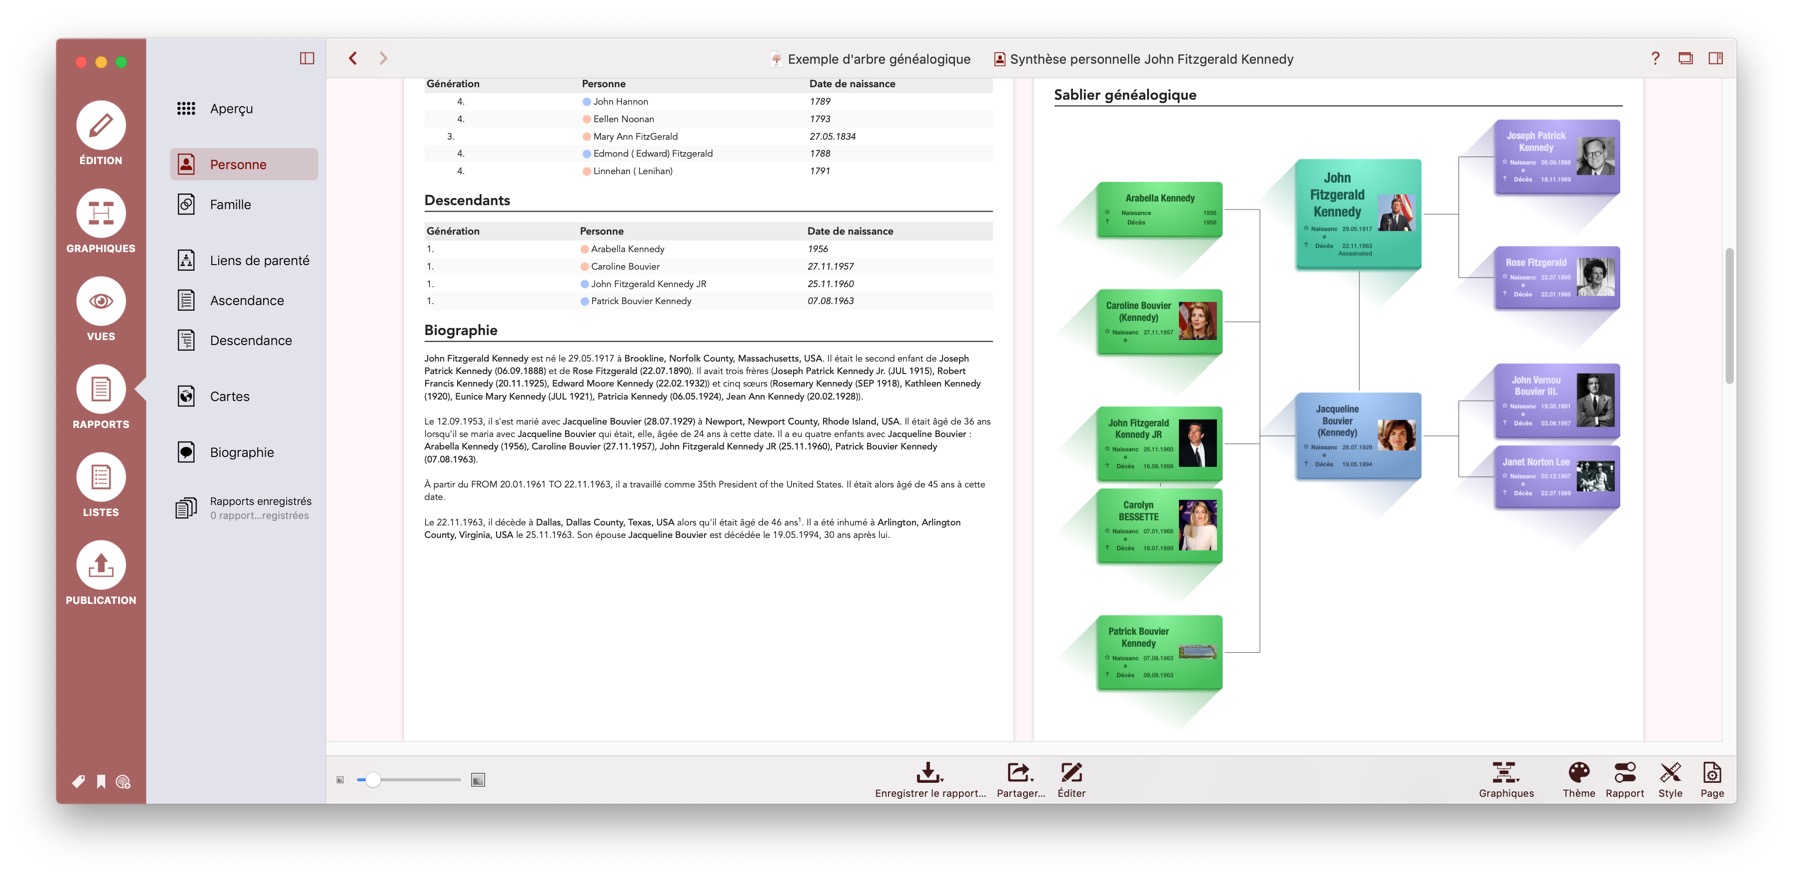Adjust the zoom slider
Viewport: 1793px width, 878px height.
click(409, 780)
